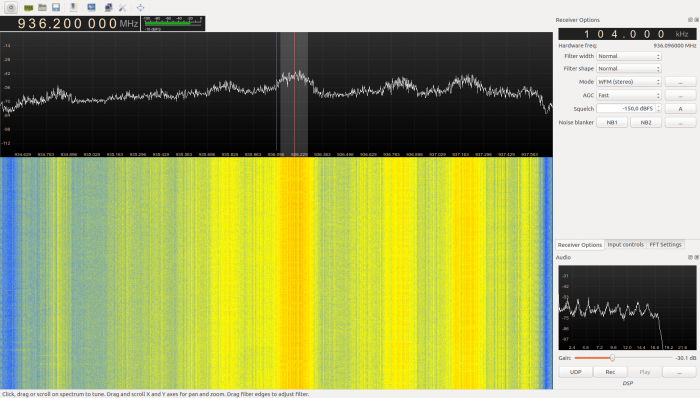This screenshot has height=398, width=700.
Task: Open the Filter width dropdown
Action: coord(629,56)
